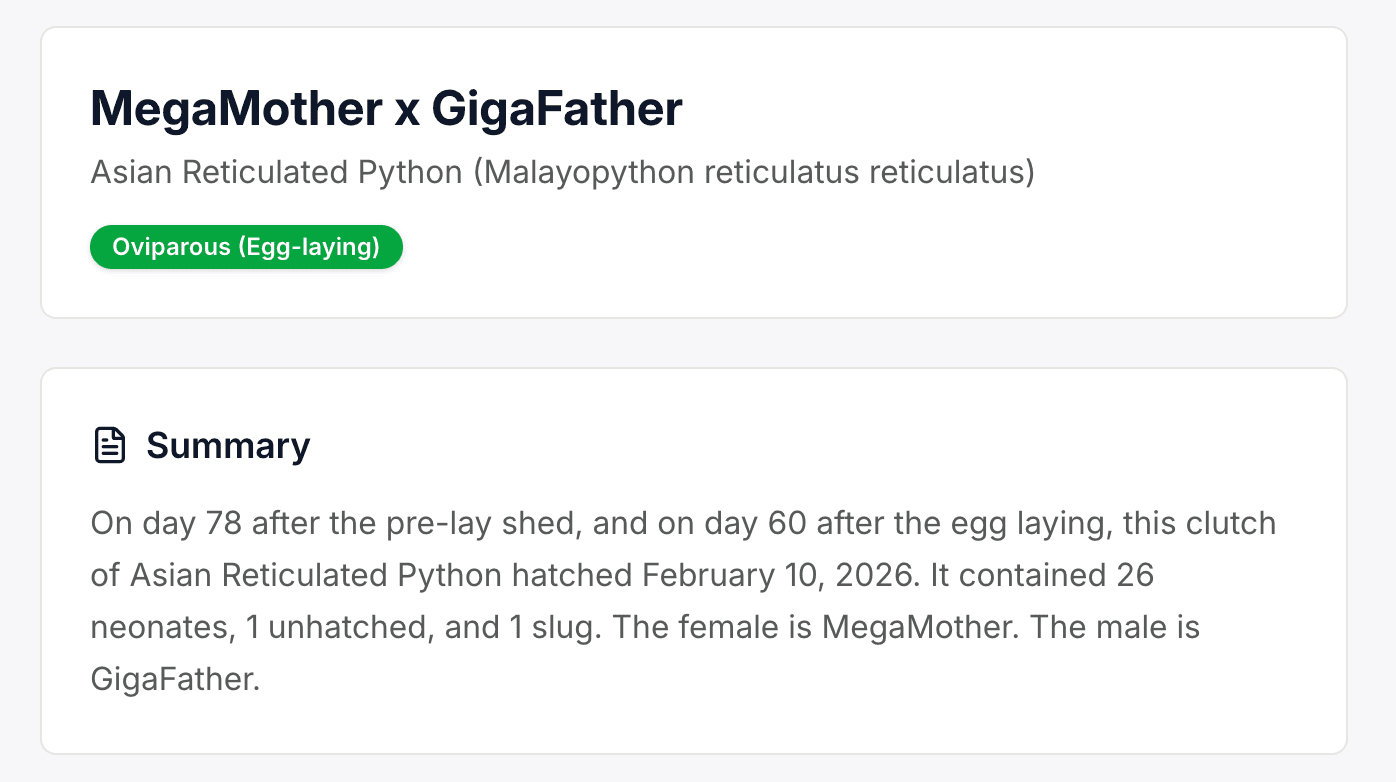This screenshot has height=782, width=1396.
Task: Click "Asian Reticulated Python" in summary paragraph
Action: (316, 575)
